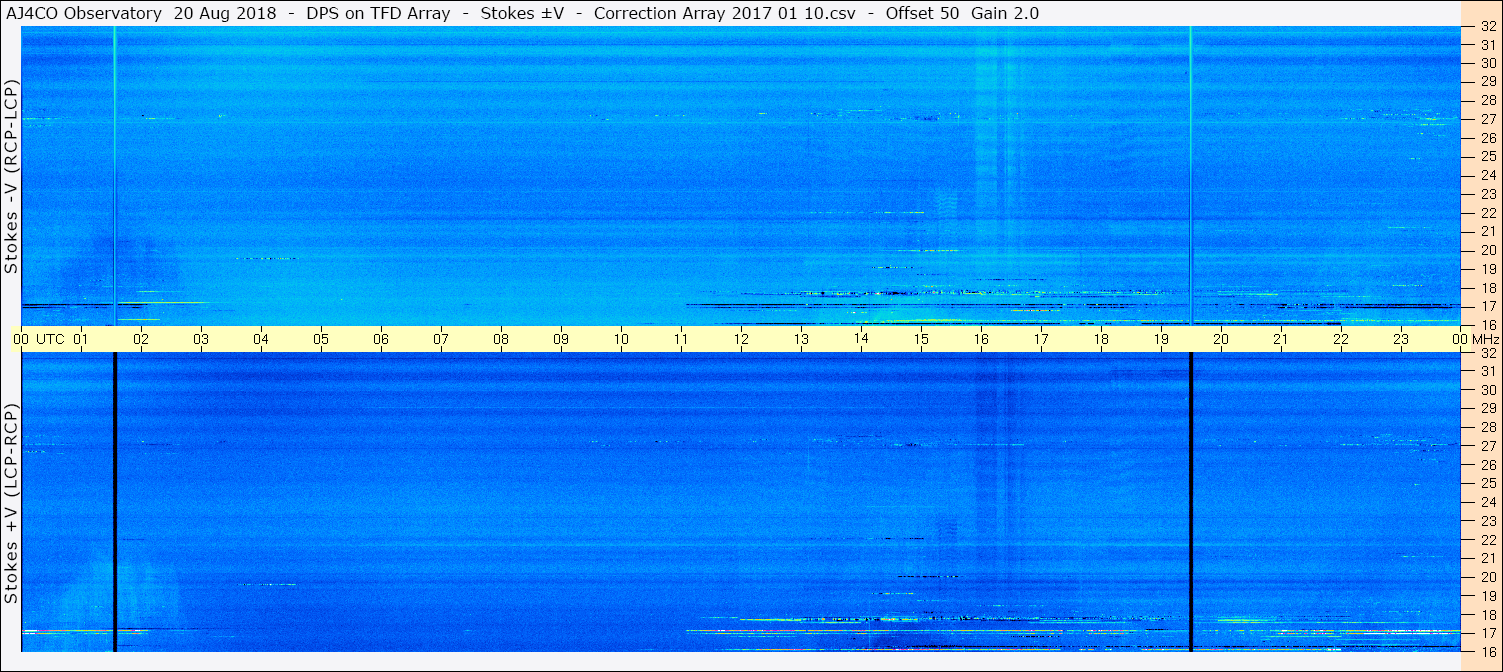Screen dimensions: 1503x672
Task: Select the 16 hour mark on time axis
Action: pyautogui.click(x=981, y=339)
